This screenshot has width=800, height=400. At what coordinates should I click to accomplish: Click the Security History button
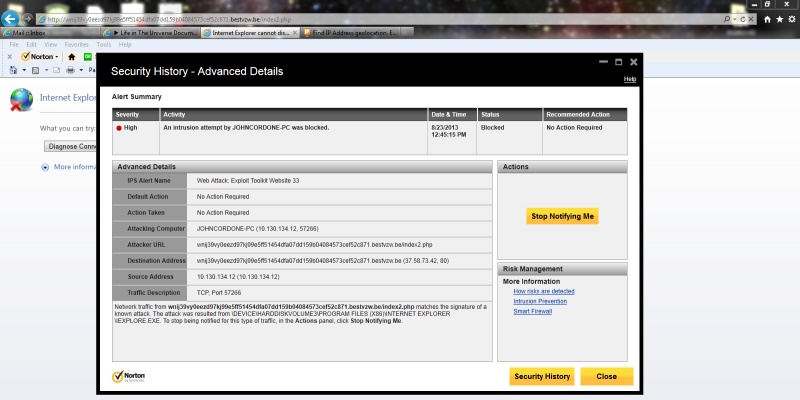(542, 377)
